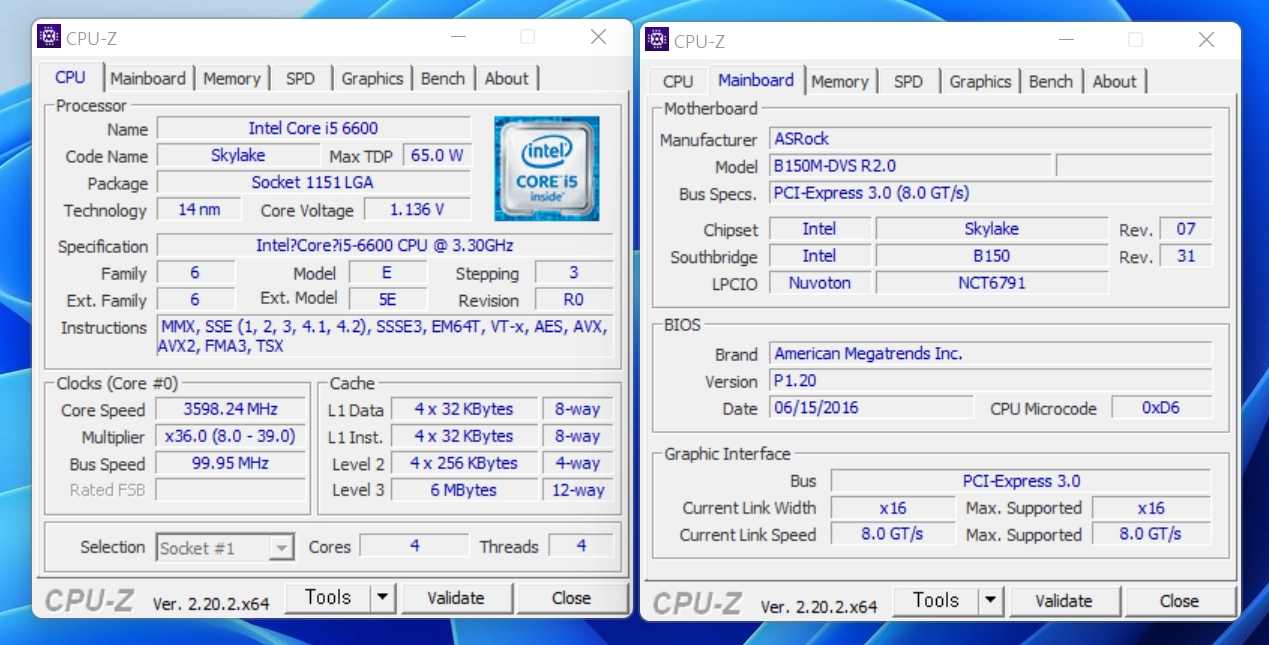
Task: Click BIOS Date value 06/15/2016
Action: [871, 407]
